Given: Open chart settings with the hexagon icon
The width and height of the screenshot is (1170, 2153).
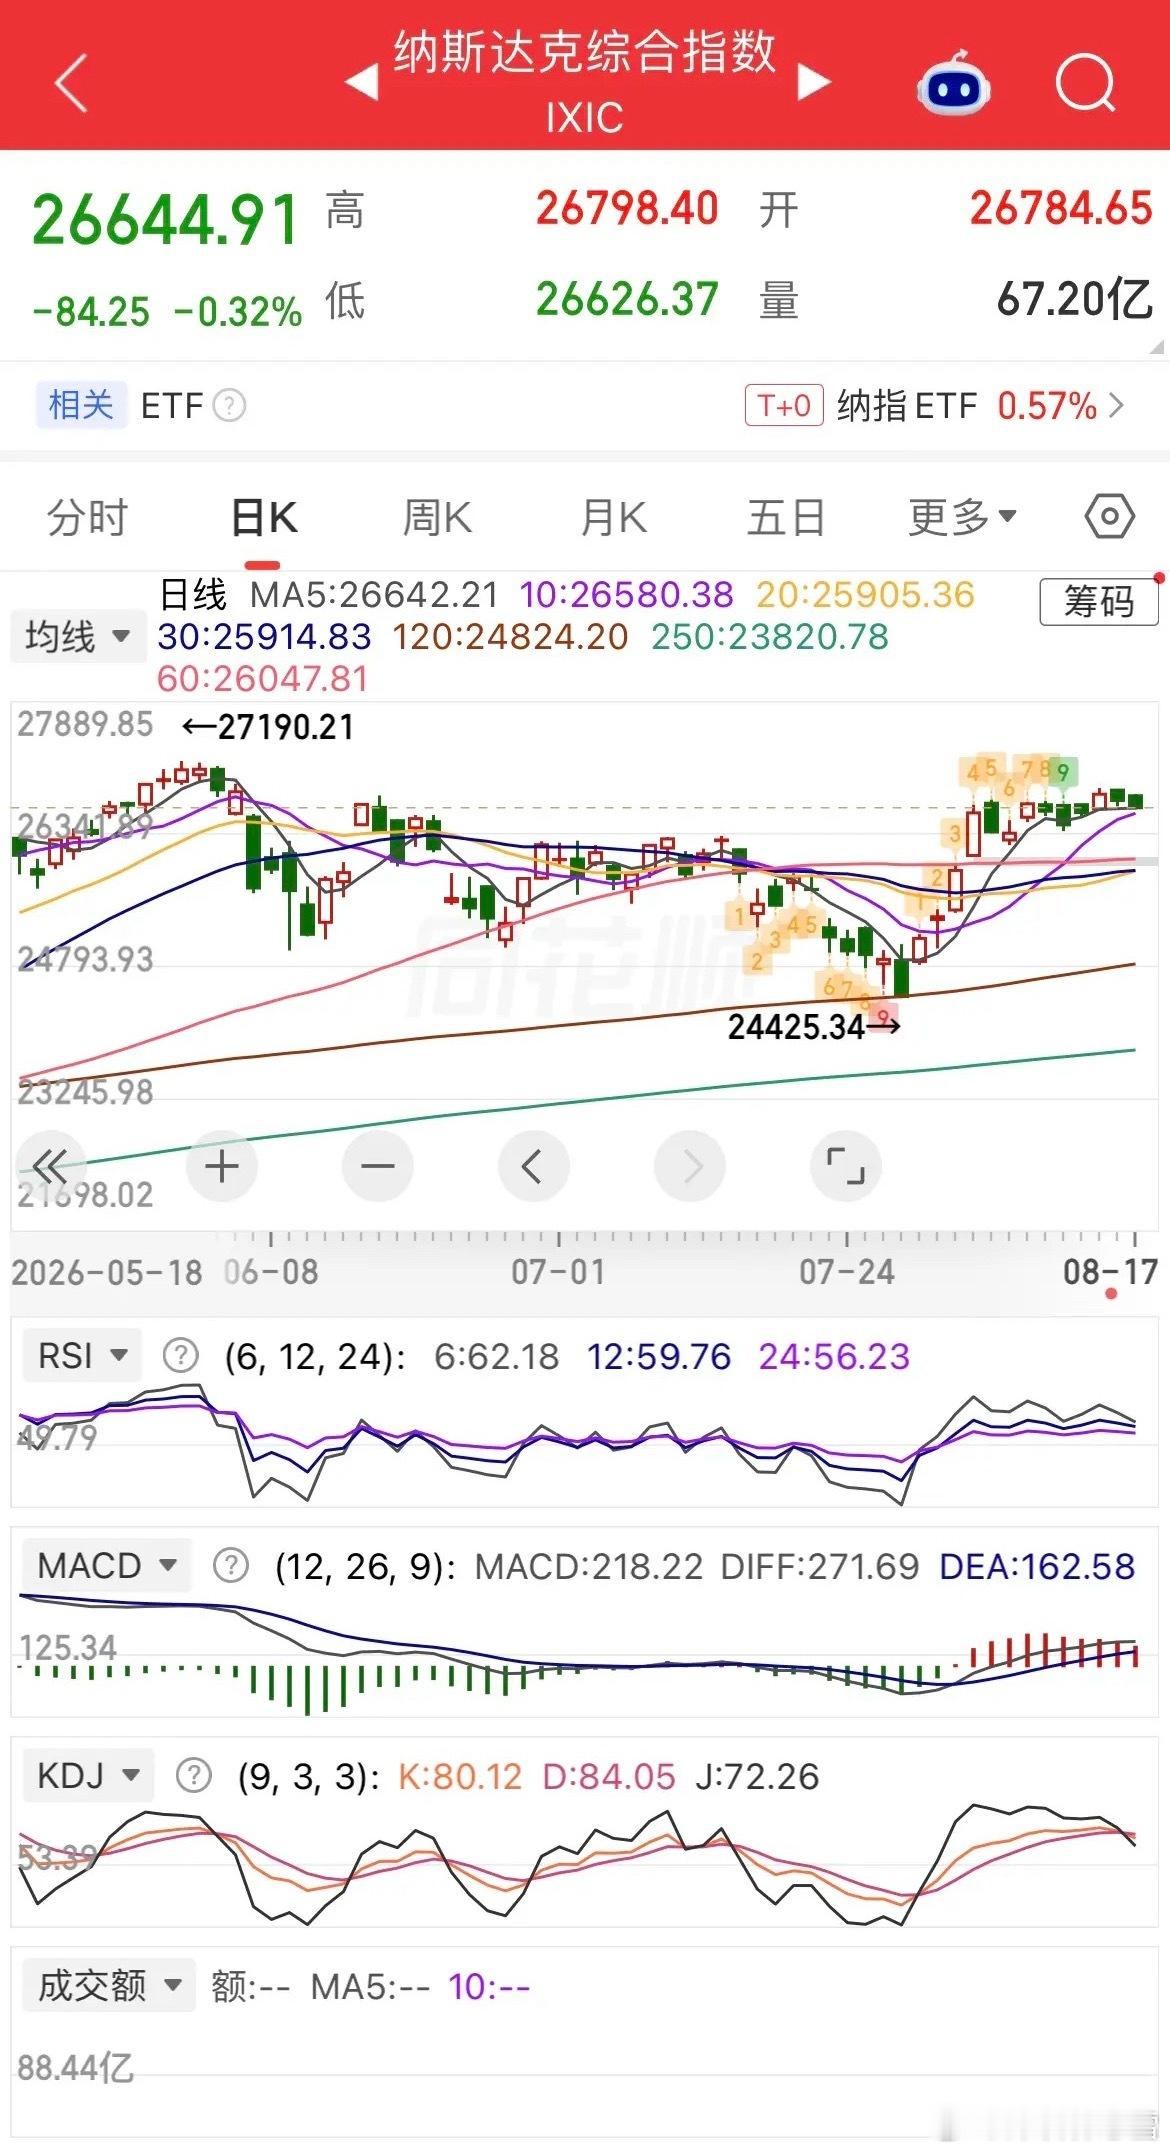Looking at the screenshot, I should point(1109,517).
